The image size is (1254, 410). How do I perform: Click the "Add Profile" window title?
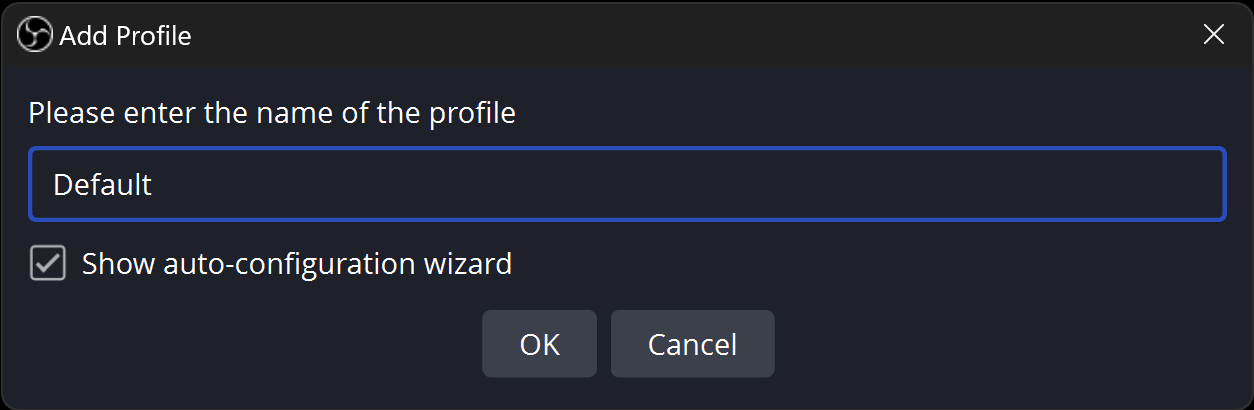[125, 36]
